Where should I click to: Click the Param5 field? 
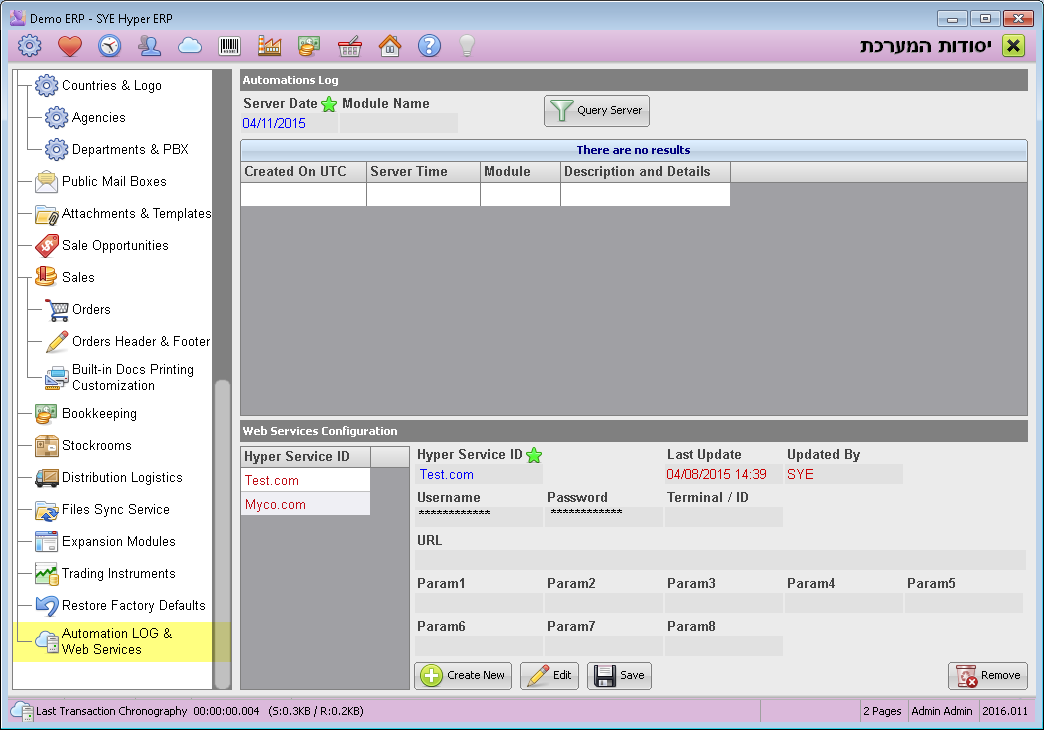tap(963, 603)
